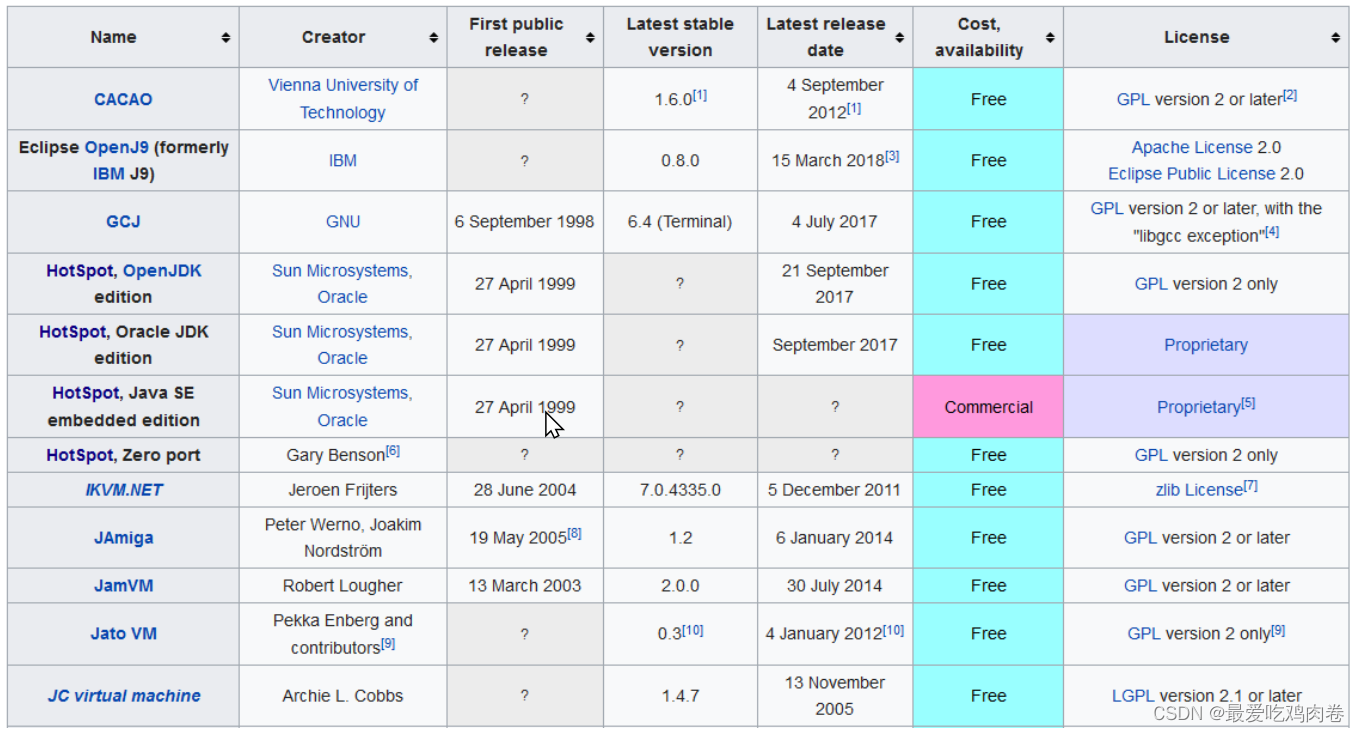This screenshot has width=1360, height=732.
Task: Click the pink Commercial cell
Action: 988,407
